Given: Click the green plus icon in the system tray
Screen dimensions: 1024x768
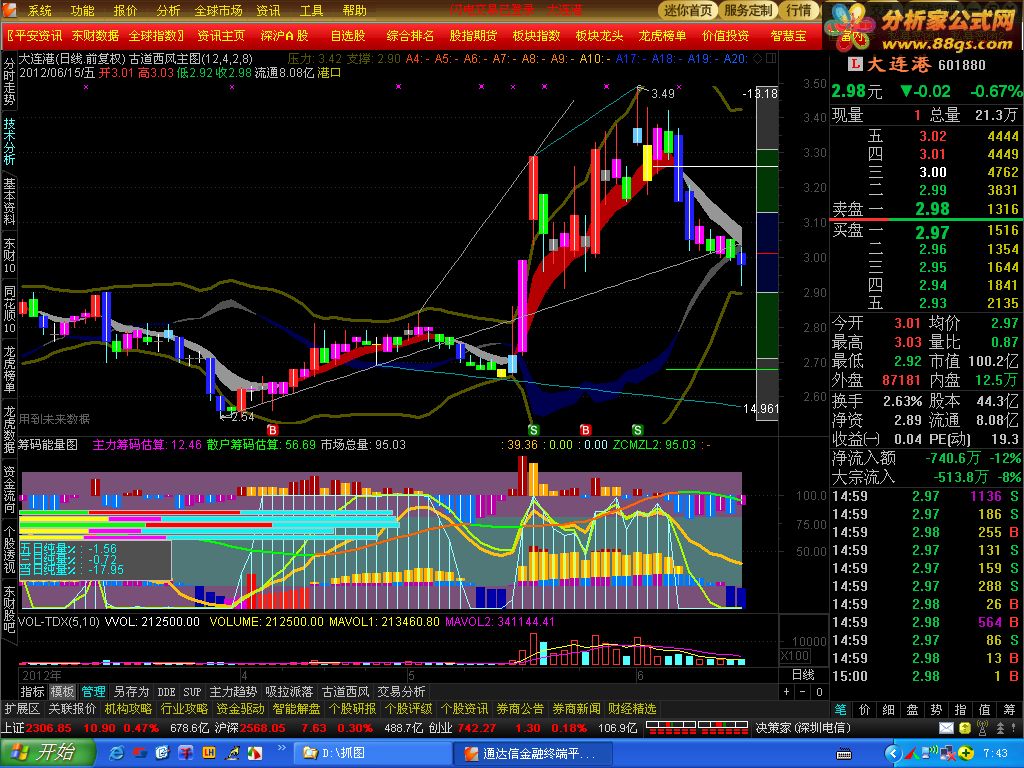Looking at the screenshot, I should [967, 754].
